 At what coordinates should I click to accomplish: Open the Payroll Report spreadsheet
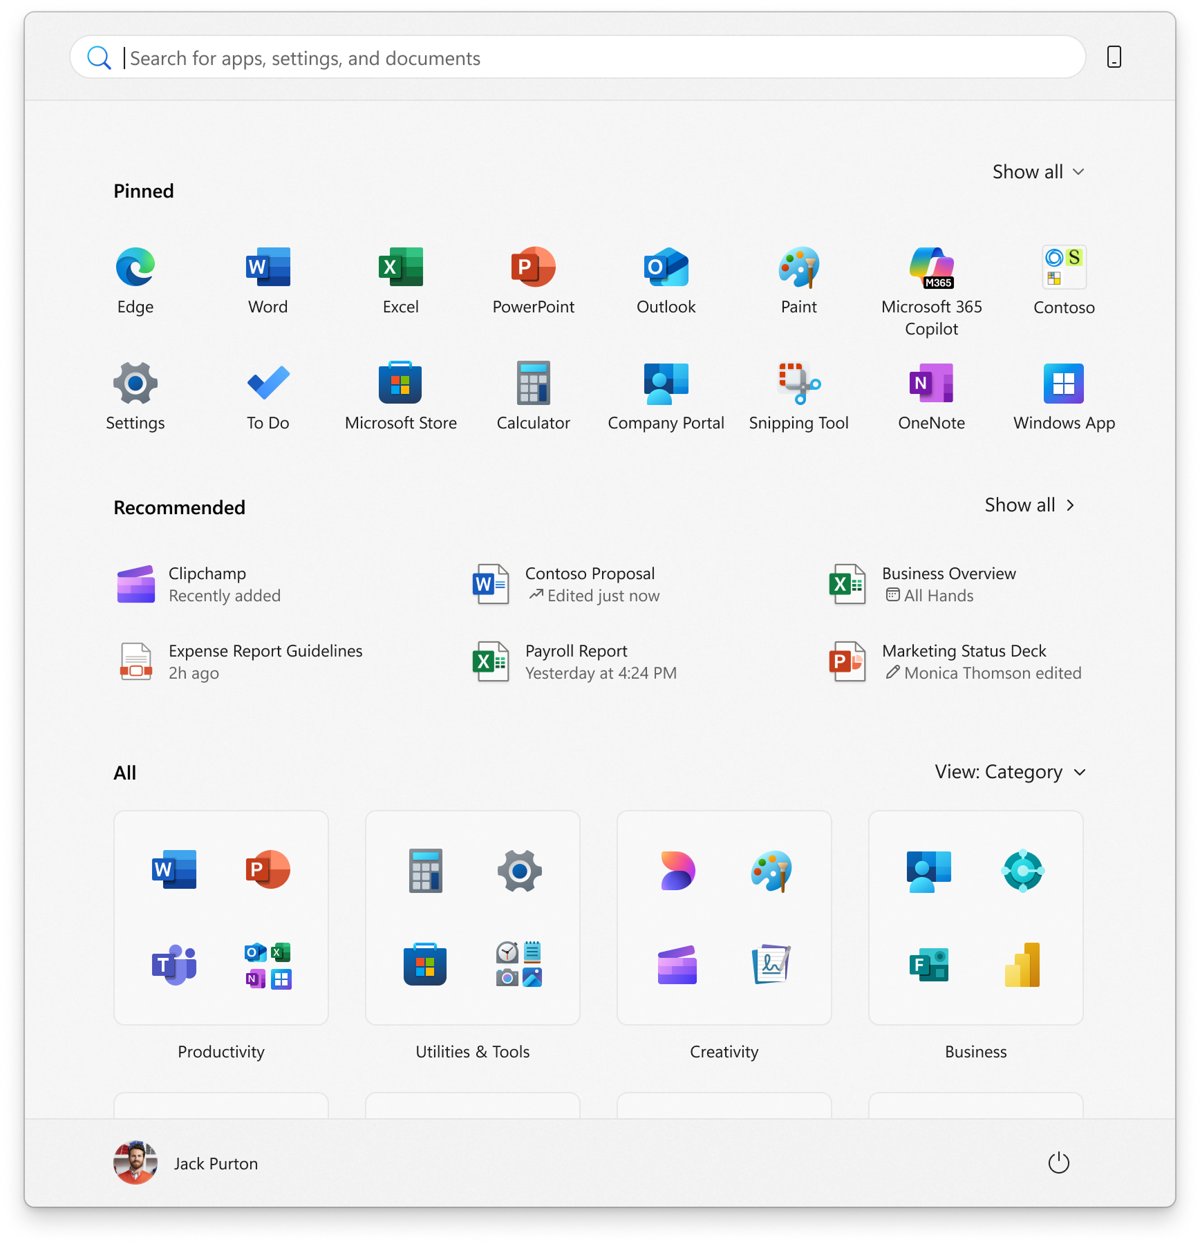tap(575, 661)
